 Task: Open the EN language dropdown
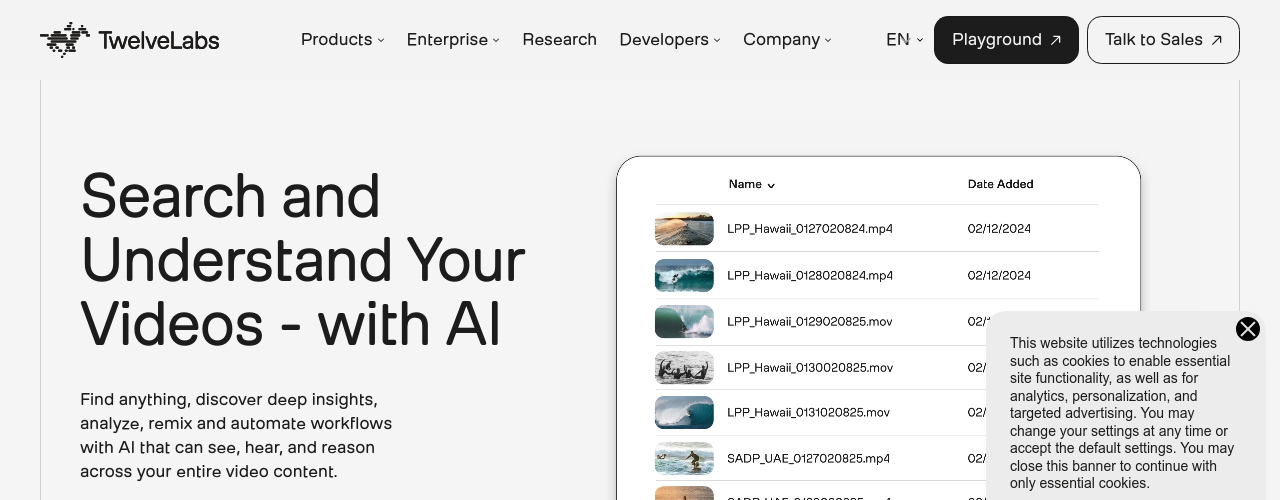click(x=905, y=40)
